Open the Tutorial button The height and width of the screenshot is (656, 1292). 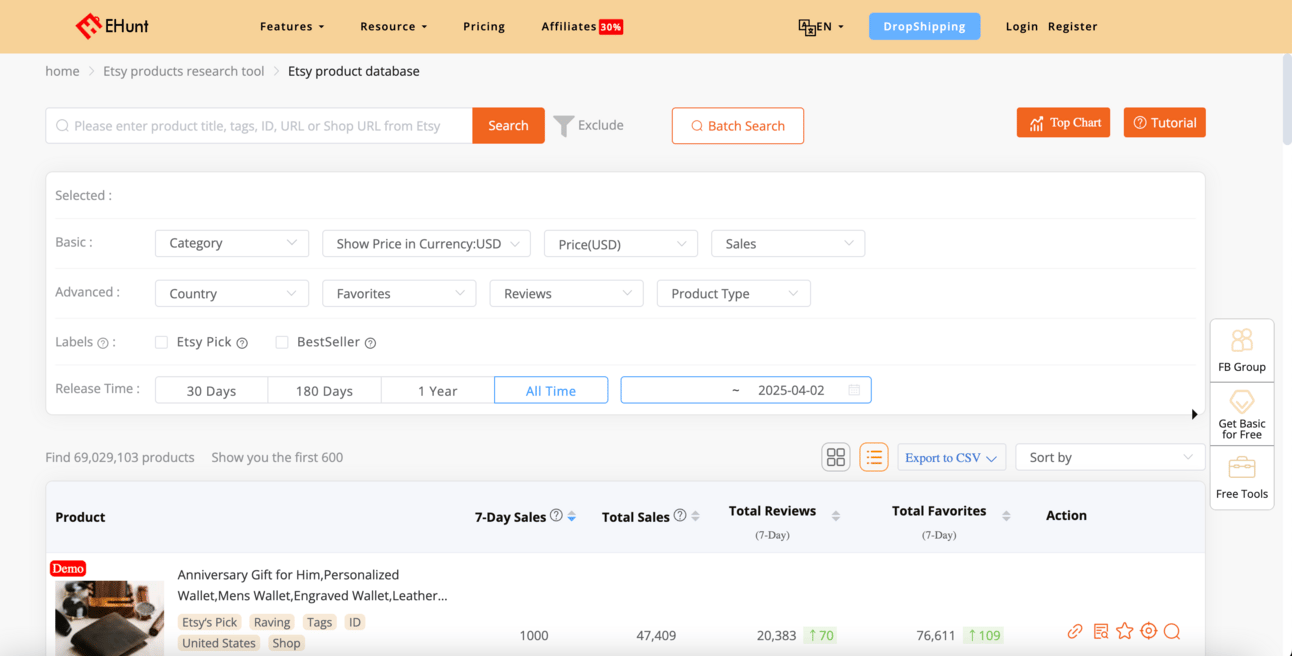click(x=1165, y=123)
